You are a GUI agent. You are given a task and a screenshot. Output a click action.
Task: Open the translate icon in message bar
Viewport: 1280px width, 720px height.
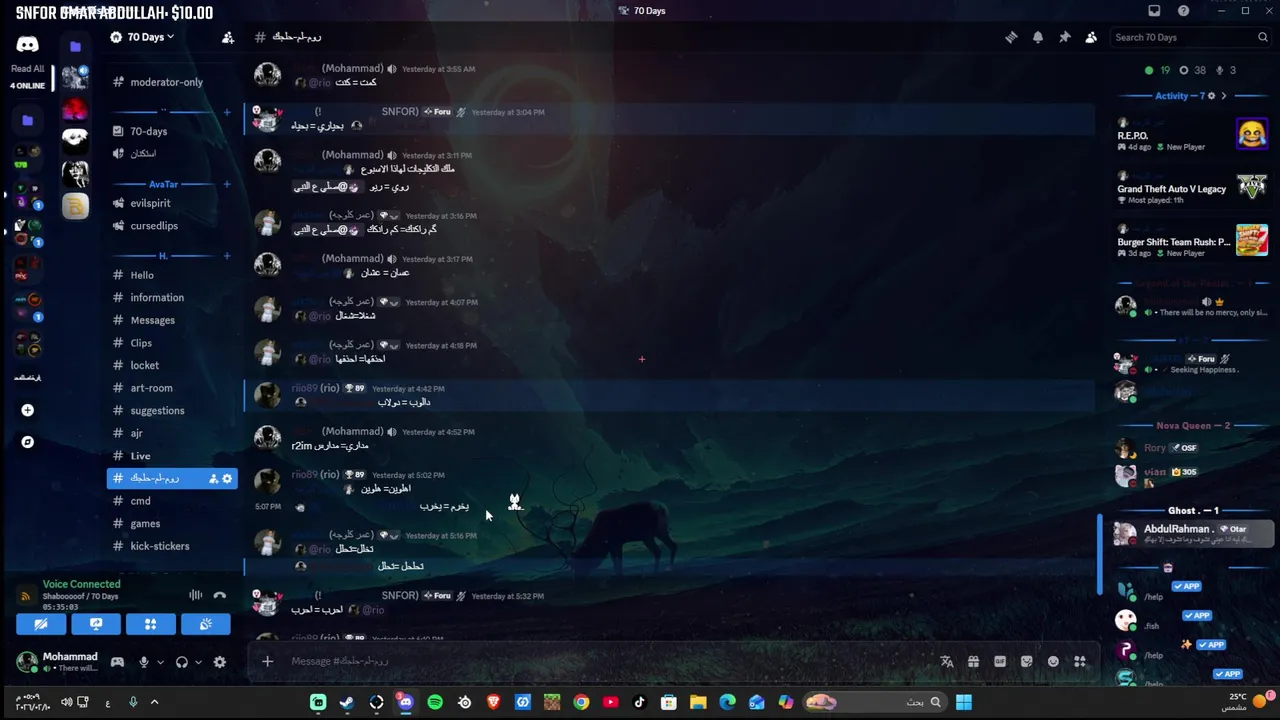[946, 661]
